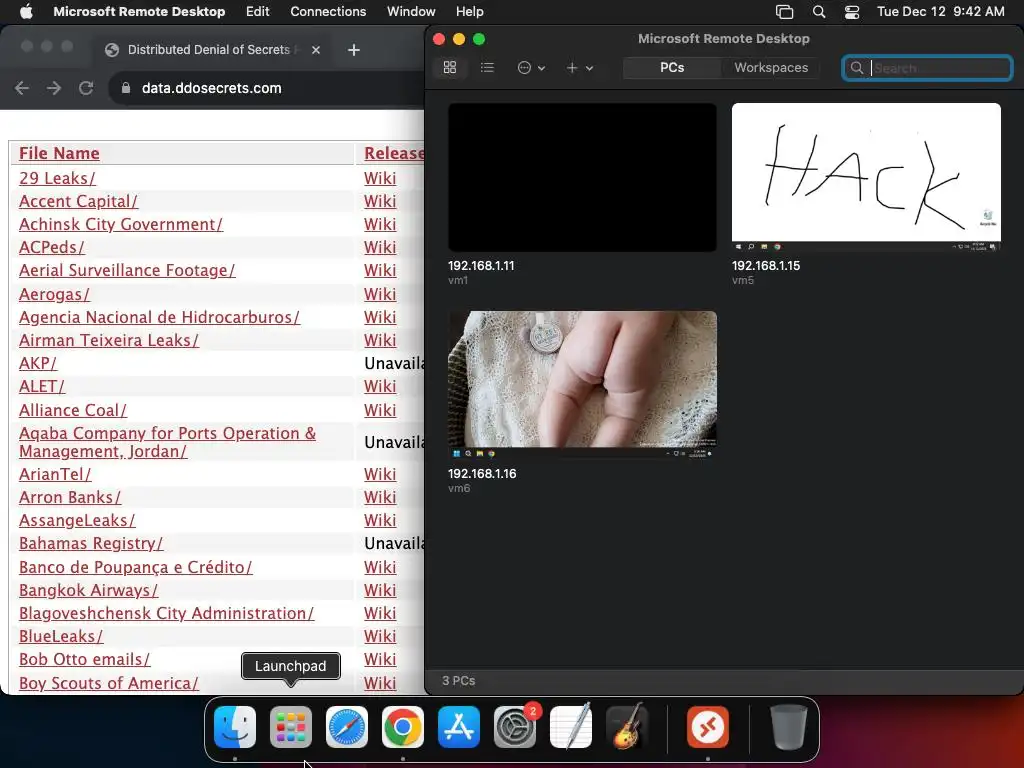The width and height of the screenshot is (1024, 768).
Task: Open the Achinsk City Government/ link
Action: 121,224
